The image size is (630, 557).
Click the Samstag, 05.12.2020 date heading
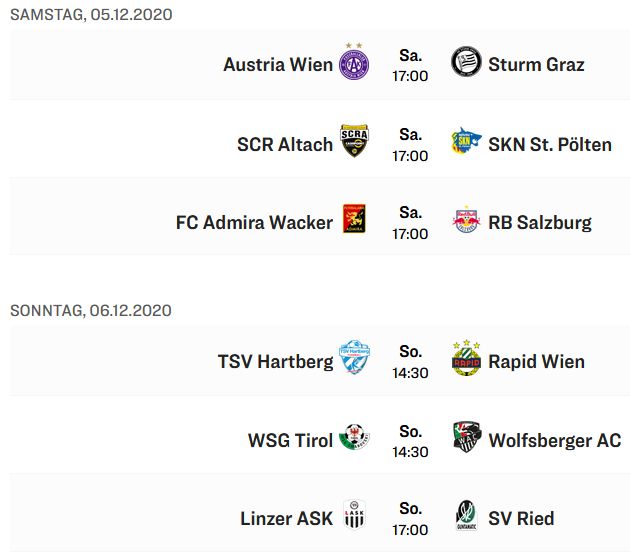pyautogui.click(x=91, y=15)
